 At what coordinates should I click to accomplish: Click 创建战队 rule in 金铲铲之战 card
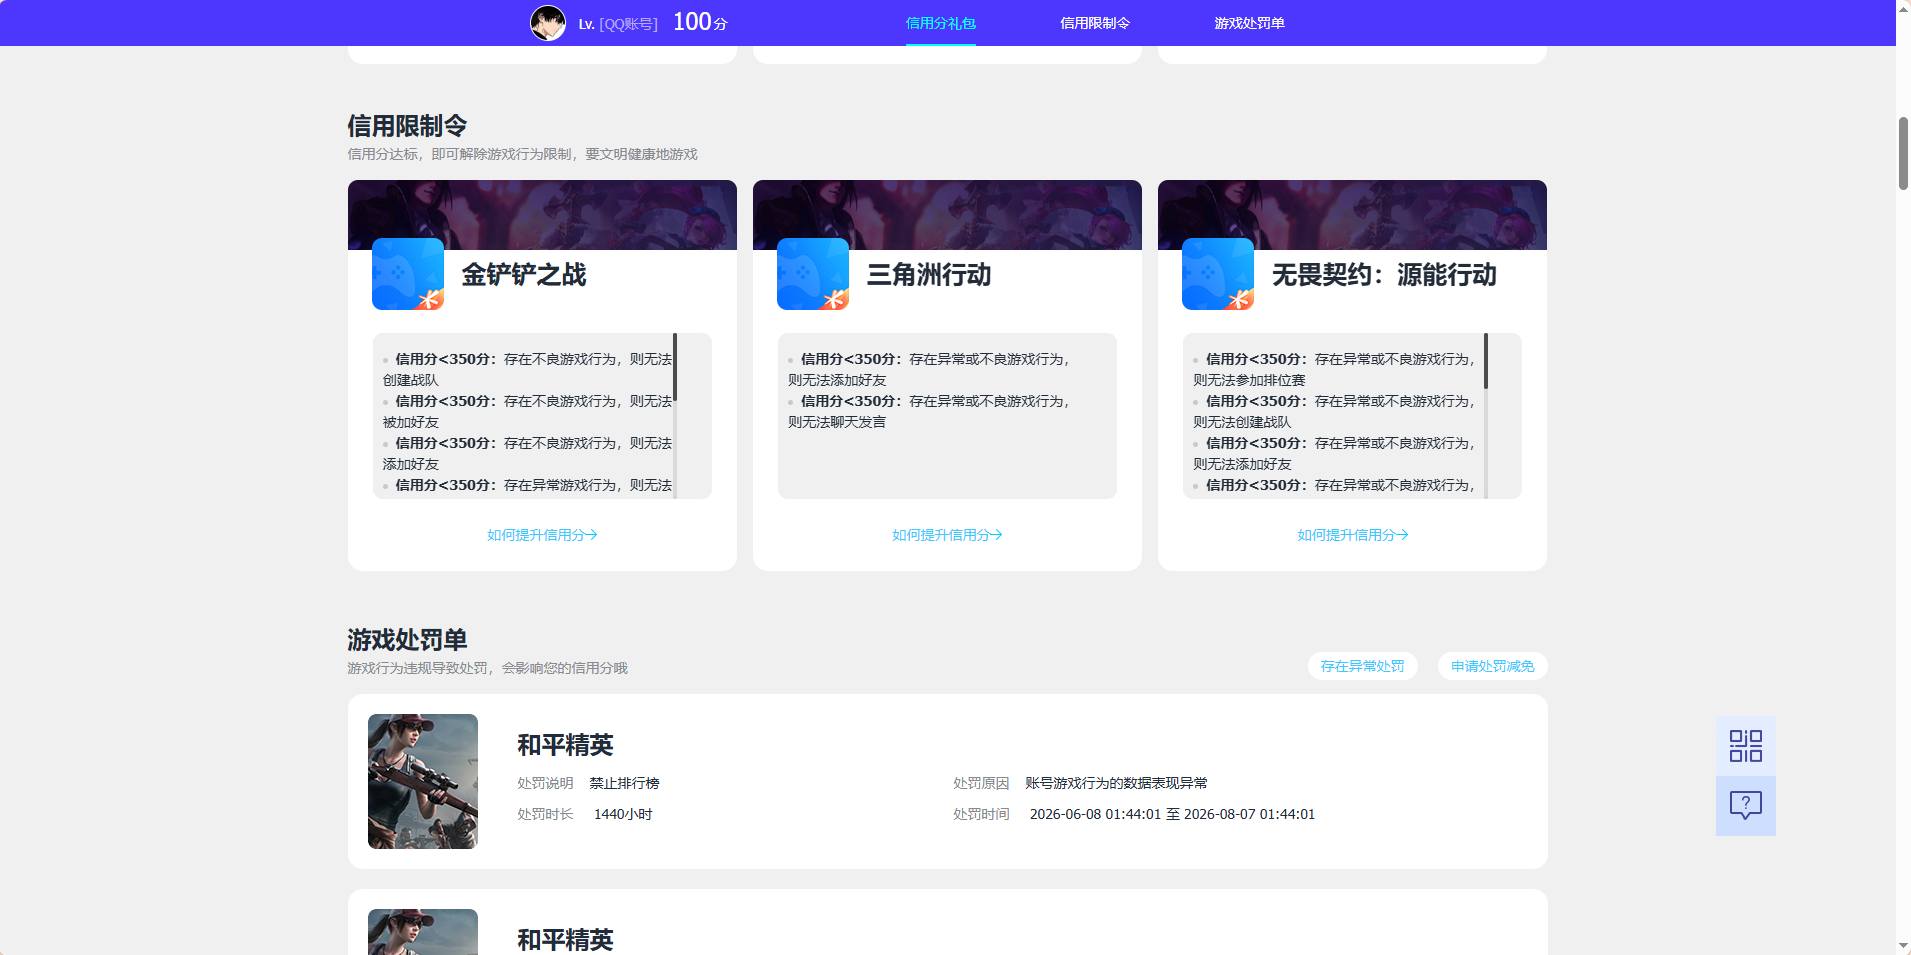410,380
